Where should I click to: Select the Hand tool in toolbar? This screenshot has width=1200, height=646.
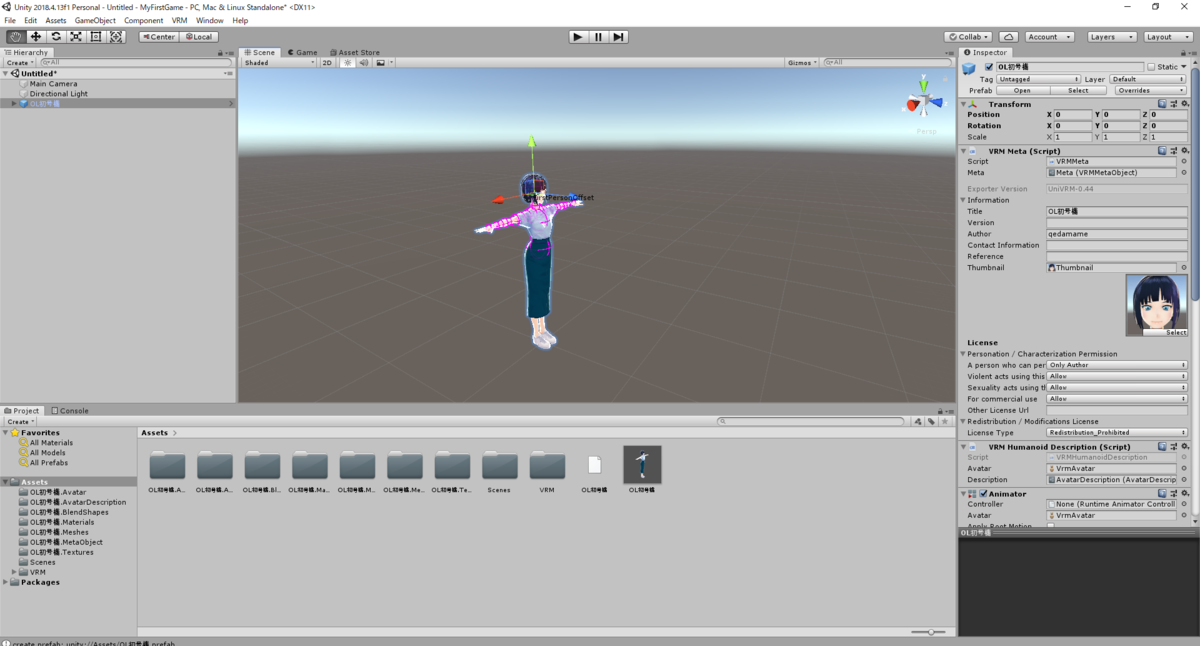click(16, 37)
